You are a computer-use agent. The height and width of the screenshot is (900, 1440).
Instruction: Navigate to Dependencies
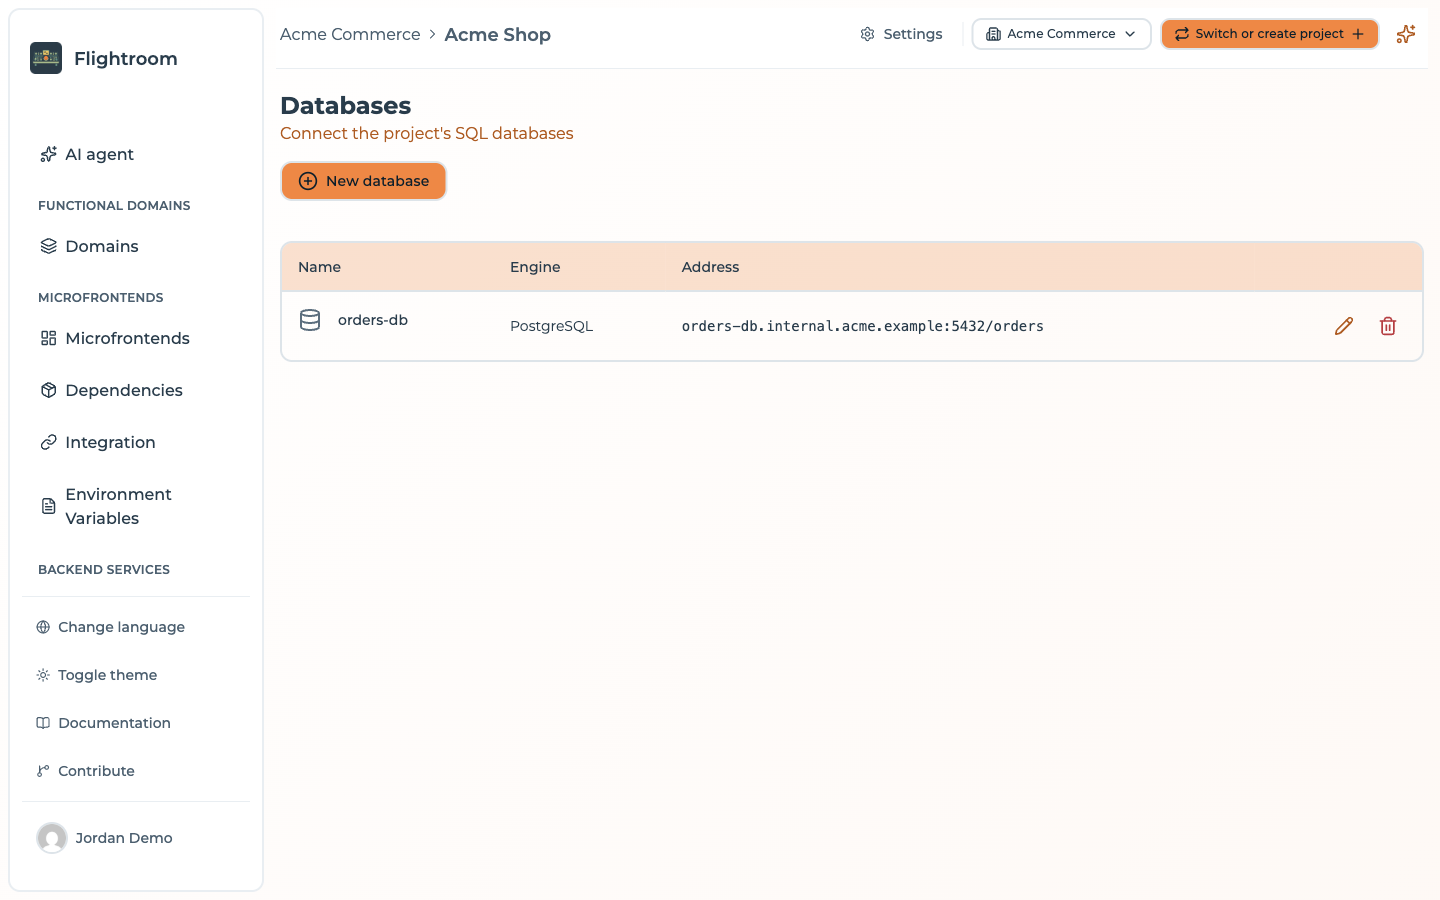pyautogui.click(x=111, y=390)
